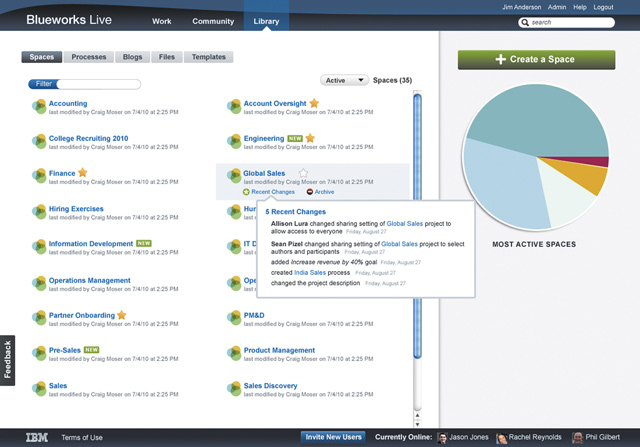Screen dimensions: 640x447
Task: Open the Active status dropdown
Action: coord(344,80)
